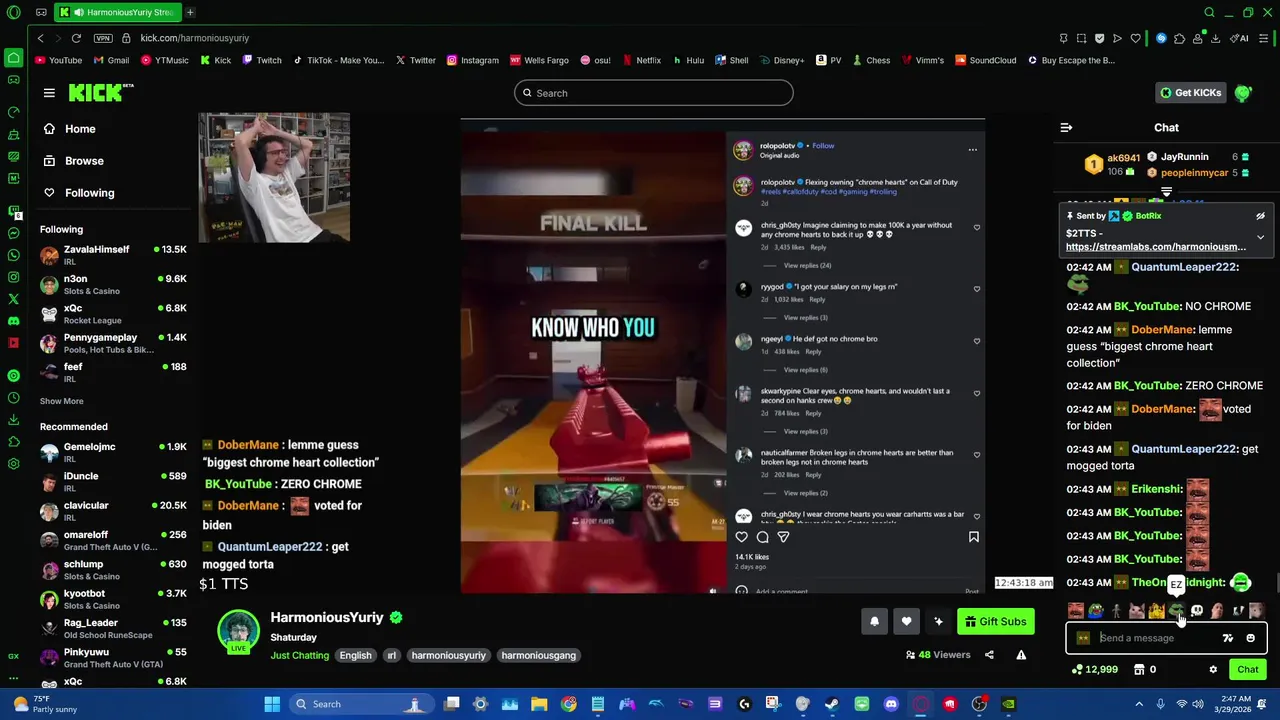Viewport: 1280px width, 720px height.
Task: Report stream with the warning triangle icon
Action: tap(1021, 655)
